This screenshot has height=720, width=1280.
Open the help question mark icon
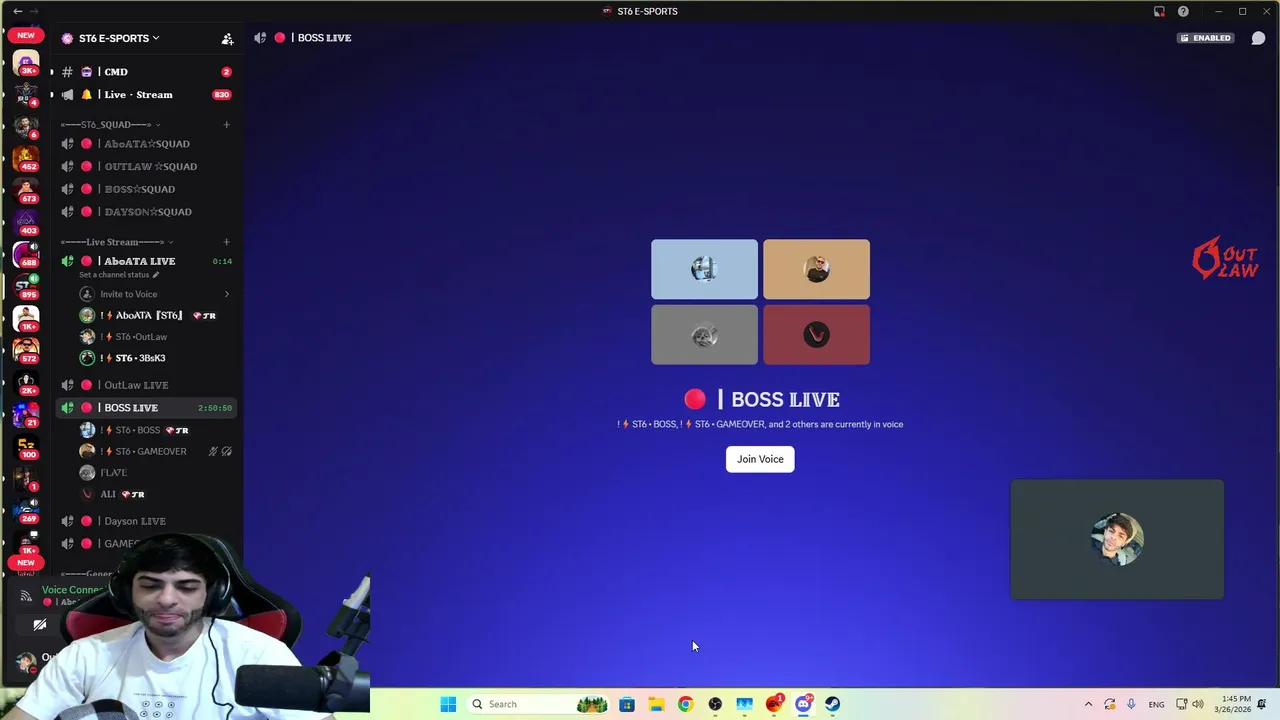[x=1183, y=11]
